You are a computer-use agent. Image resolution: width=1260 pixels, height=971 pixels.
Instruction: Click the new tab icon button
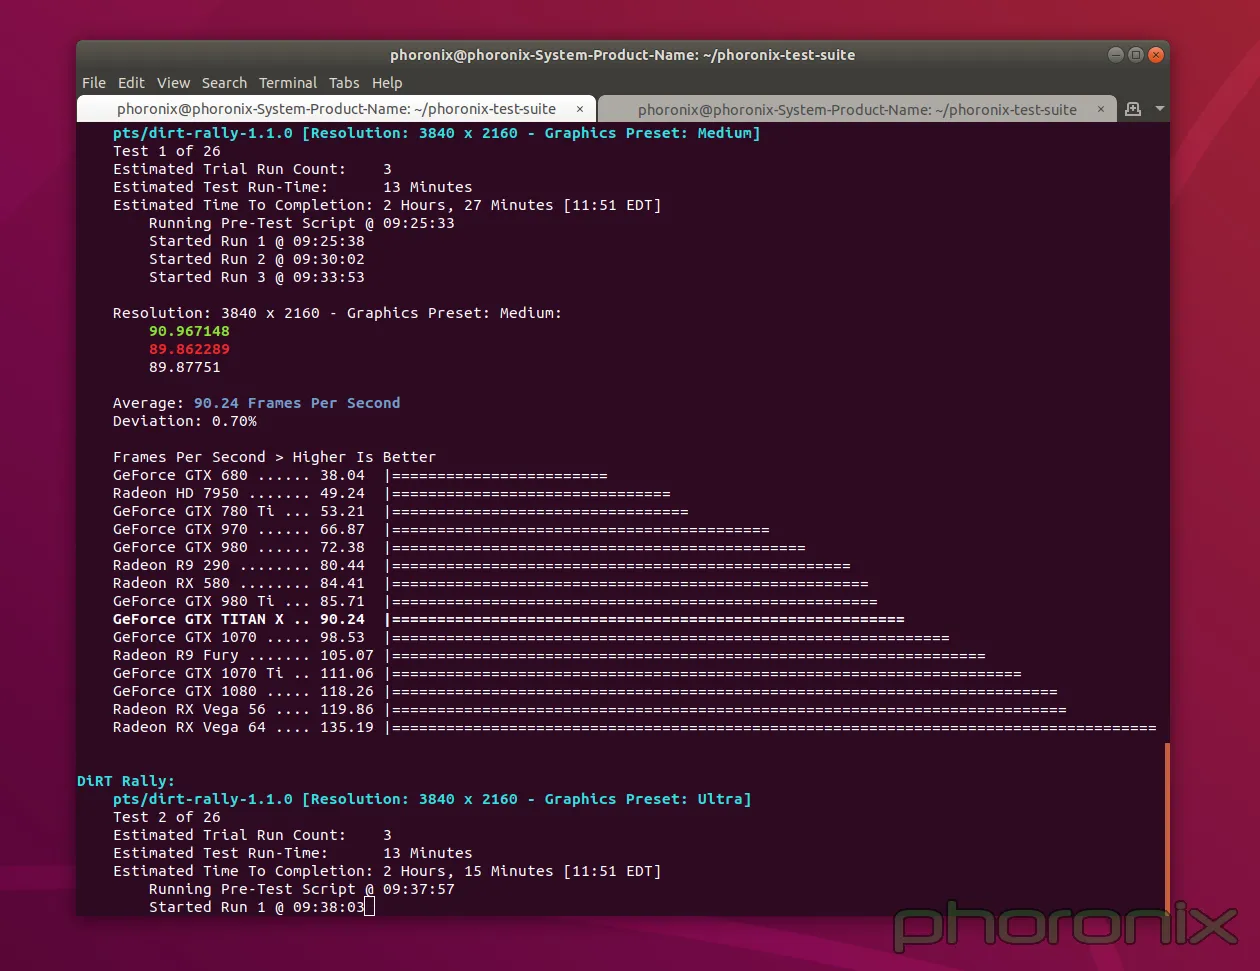(x=1133, y=109)
